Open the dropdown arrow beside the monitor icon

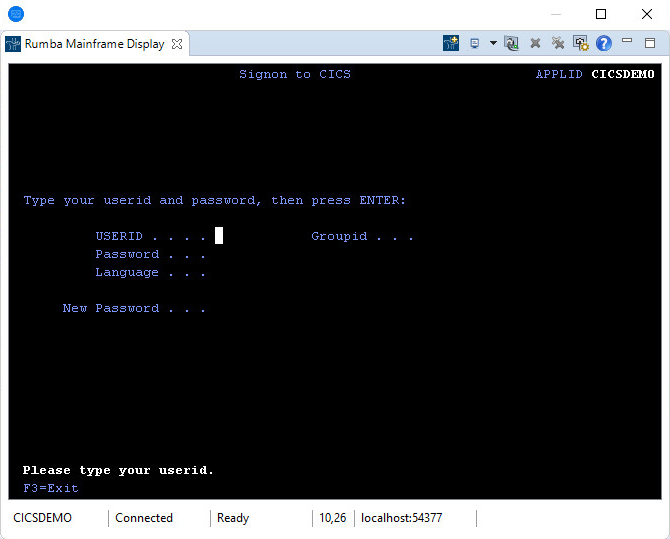[x=493, y=44]
